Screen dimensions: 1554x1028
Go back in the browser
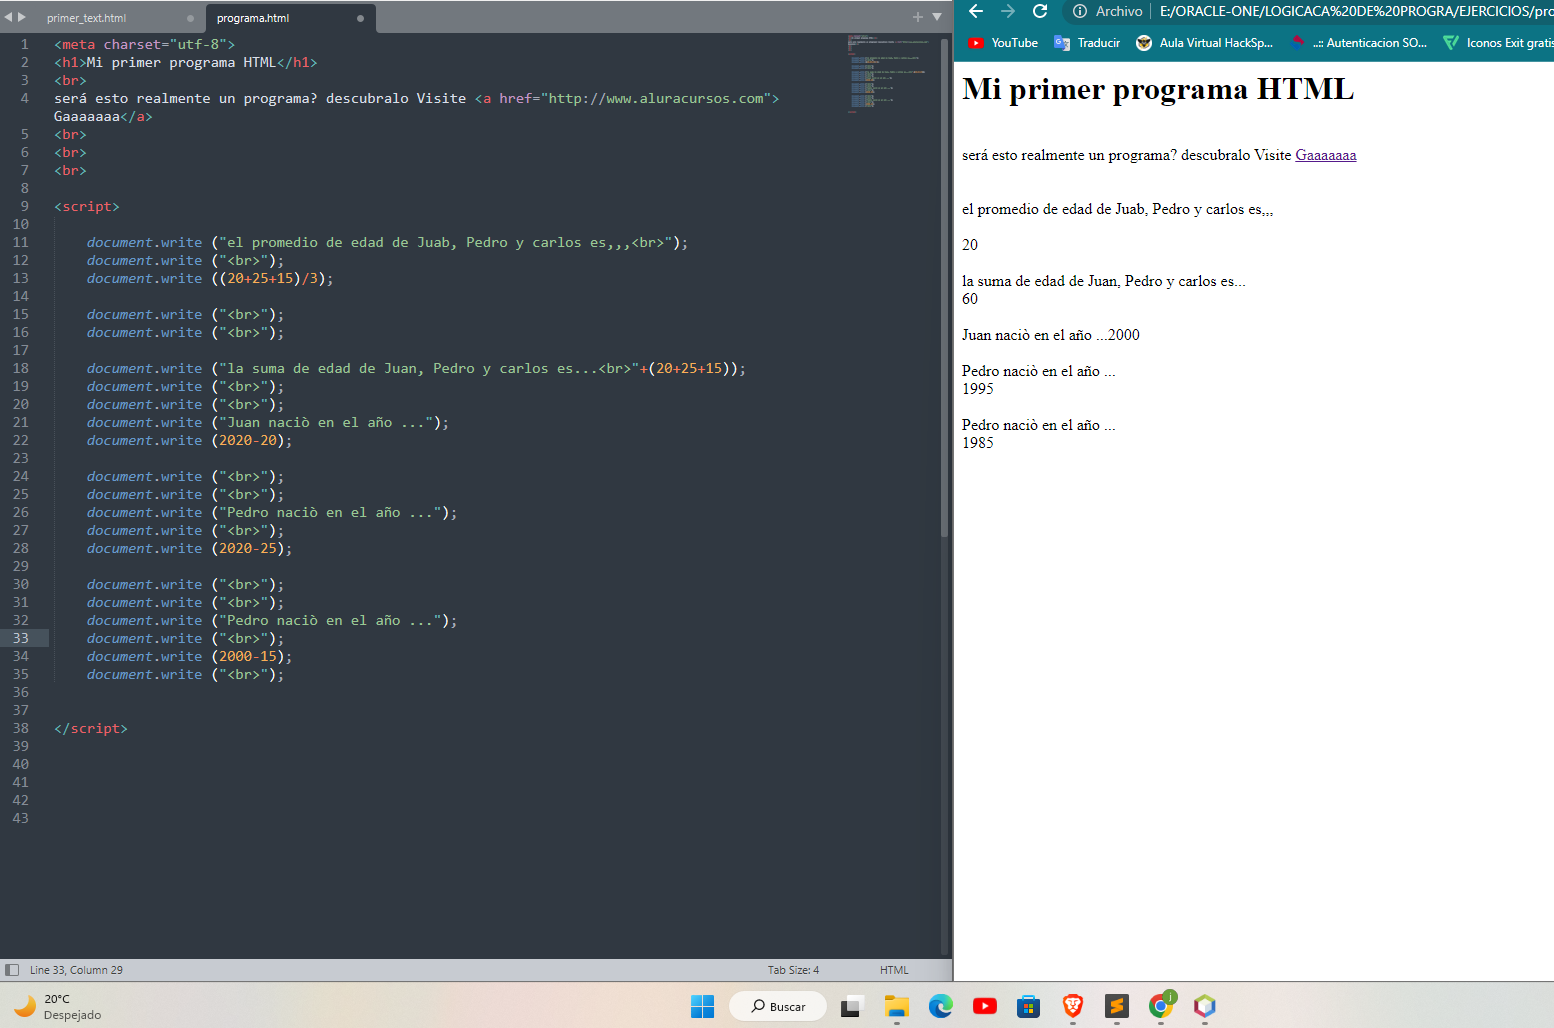[x=976, y=11]
